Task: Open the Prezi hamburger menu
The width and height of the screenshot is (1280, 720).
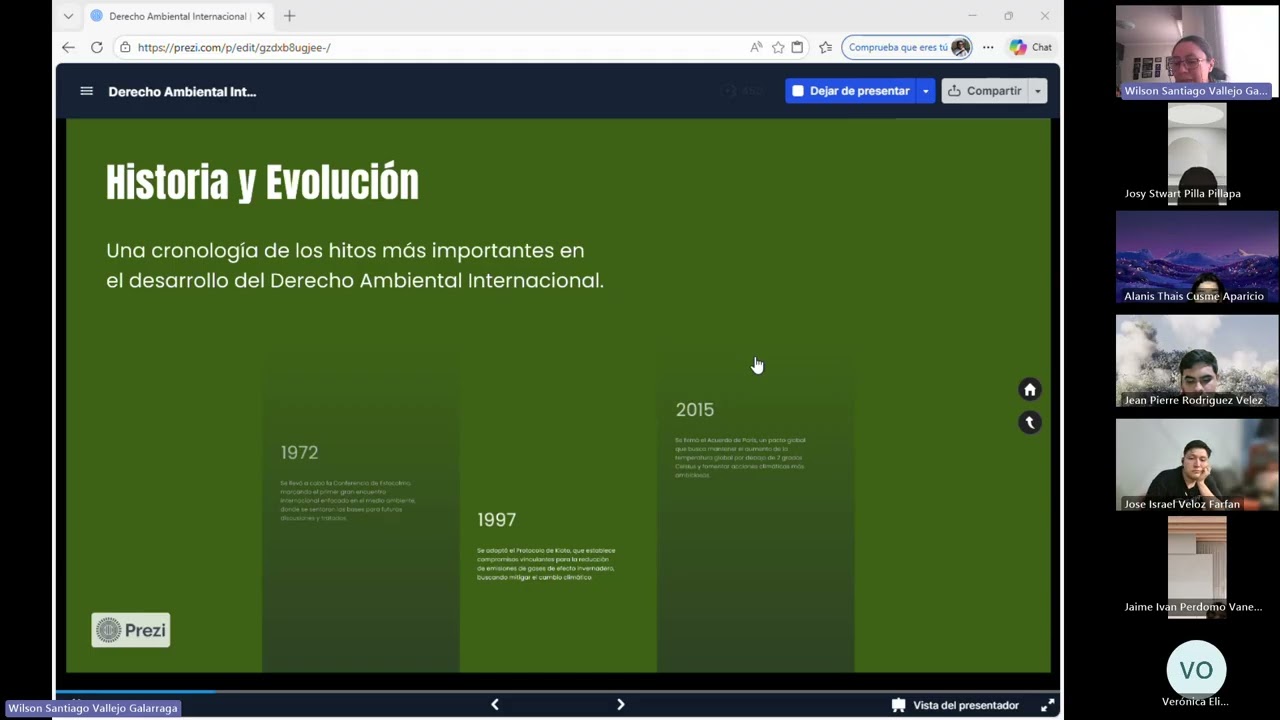Action: click(x=86, y=91)
